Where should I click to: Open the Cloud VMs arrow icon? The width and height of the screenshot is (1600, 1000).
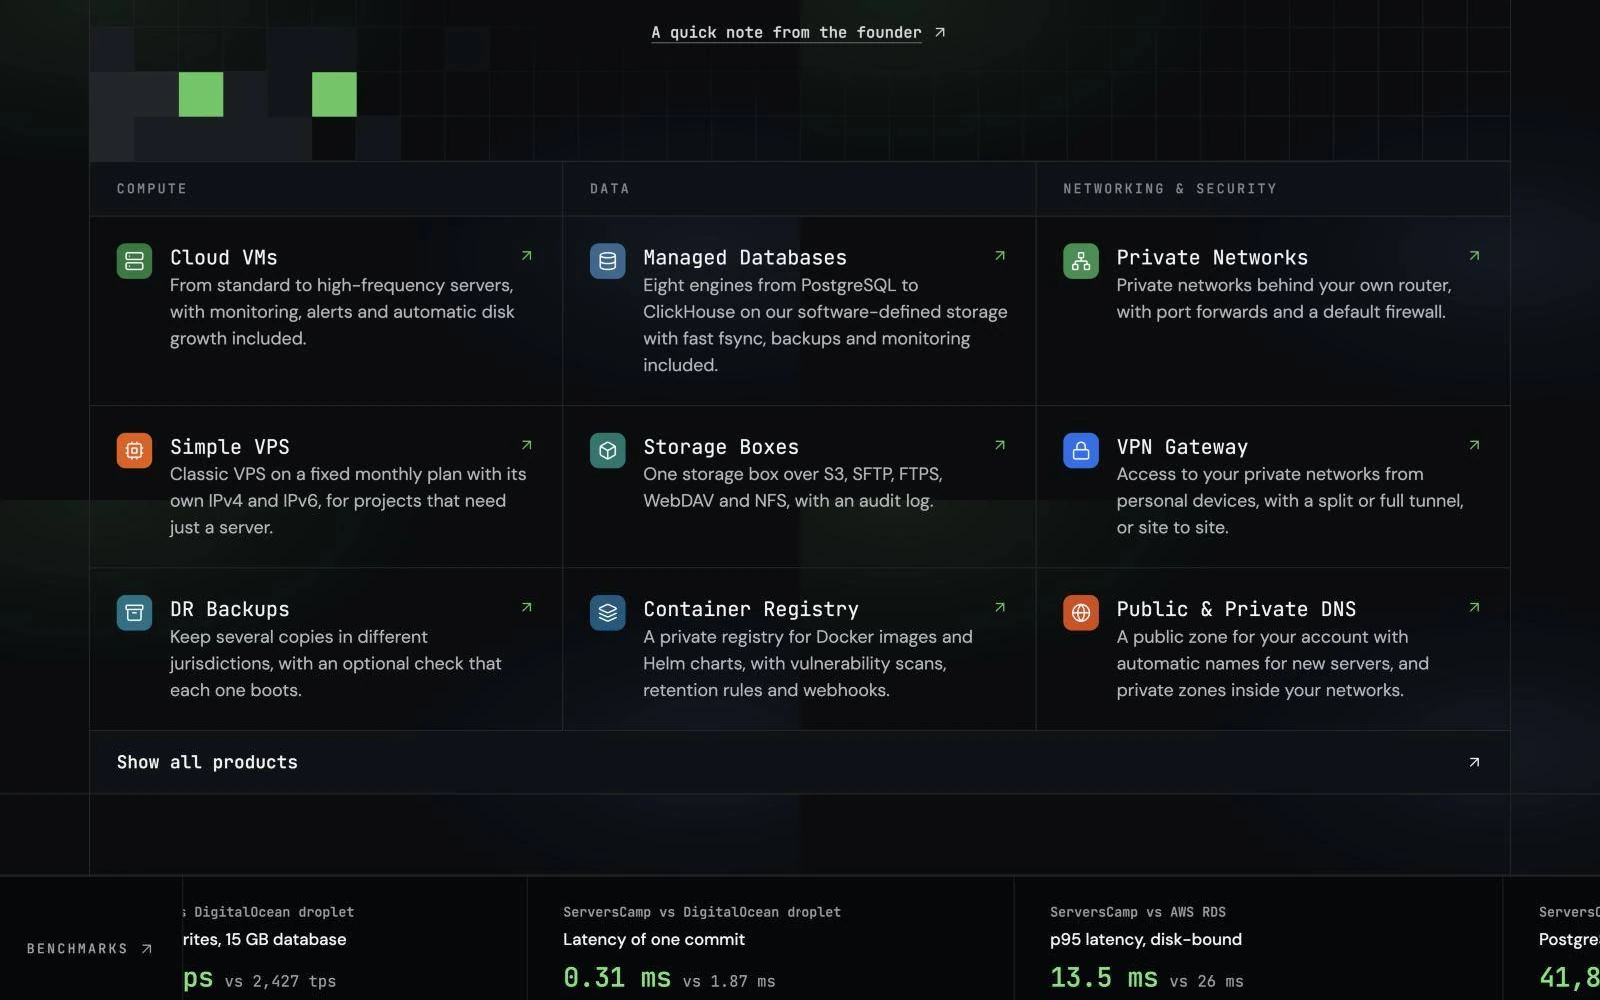pos(527,256)
